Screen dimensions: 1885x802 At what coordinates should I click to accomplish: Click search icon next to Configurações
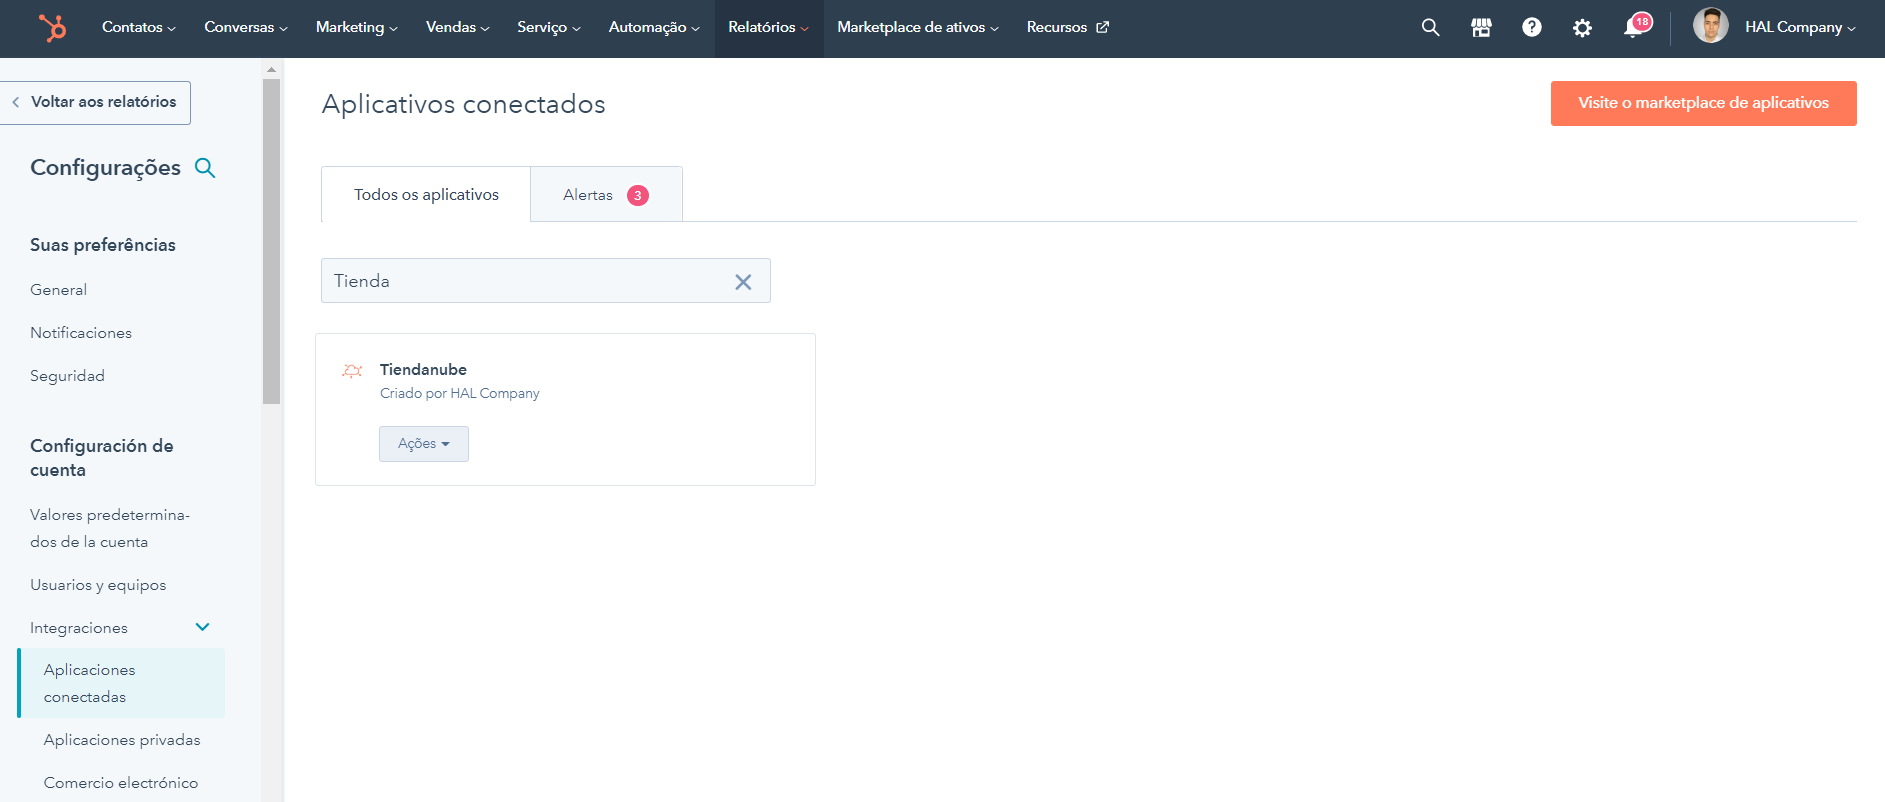click(205, 168)
